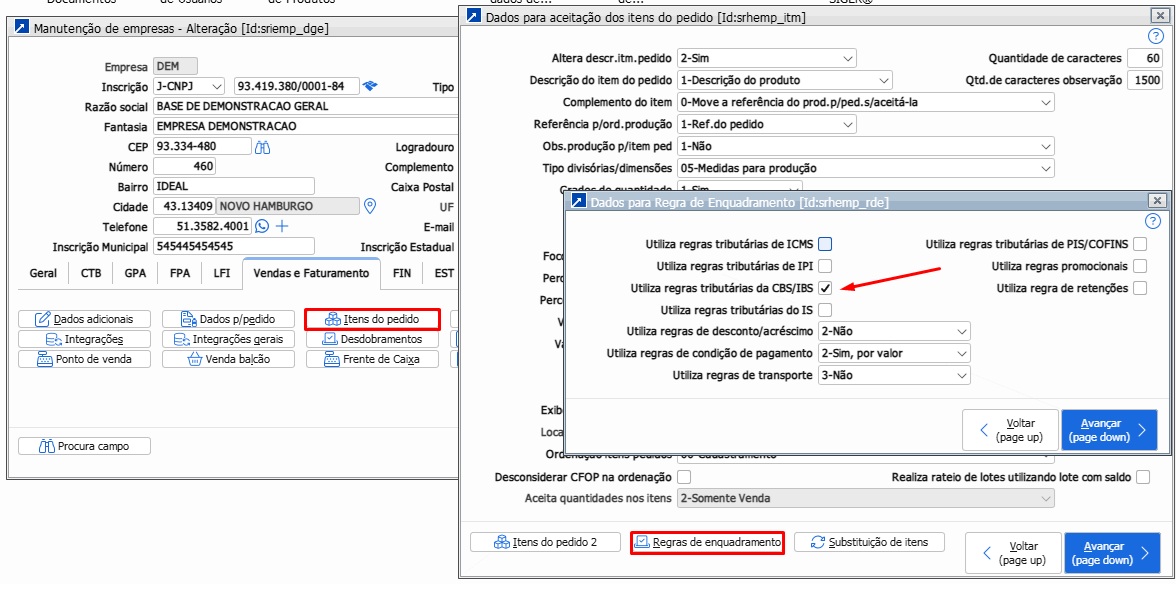Switch to the CTB tab
1176x596 pixels.
coord(91,274)
